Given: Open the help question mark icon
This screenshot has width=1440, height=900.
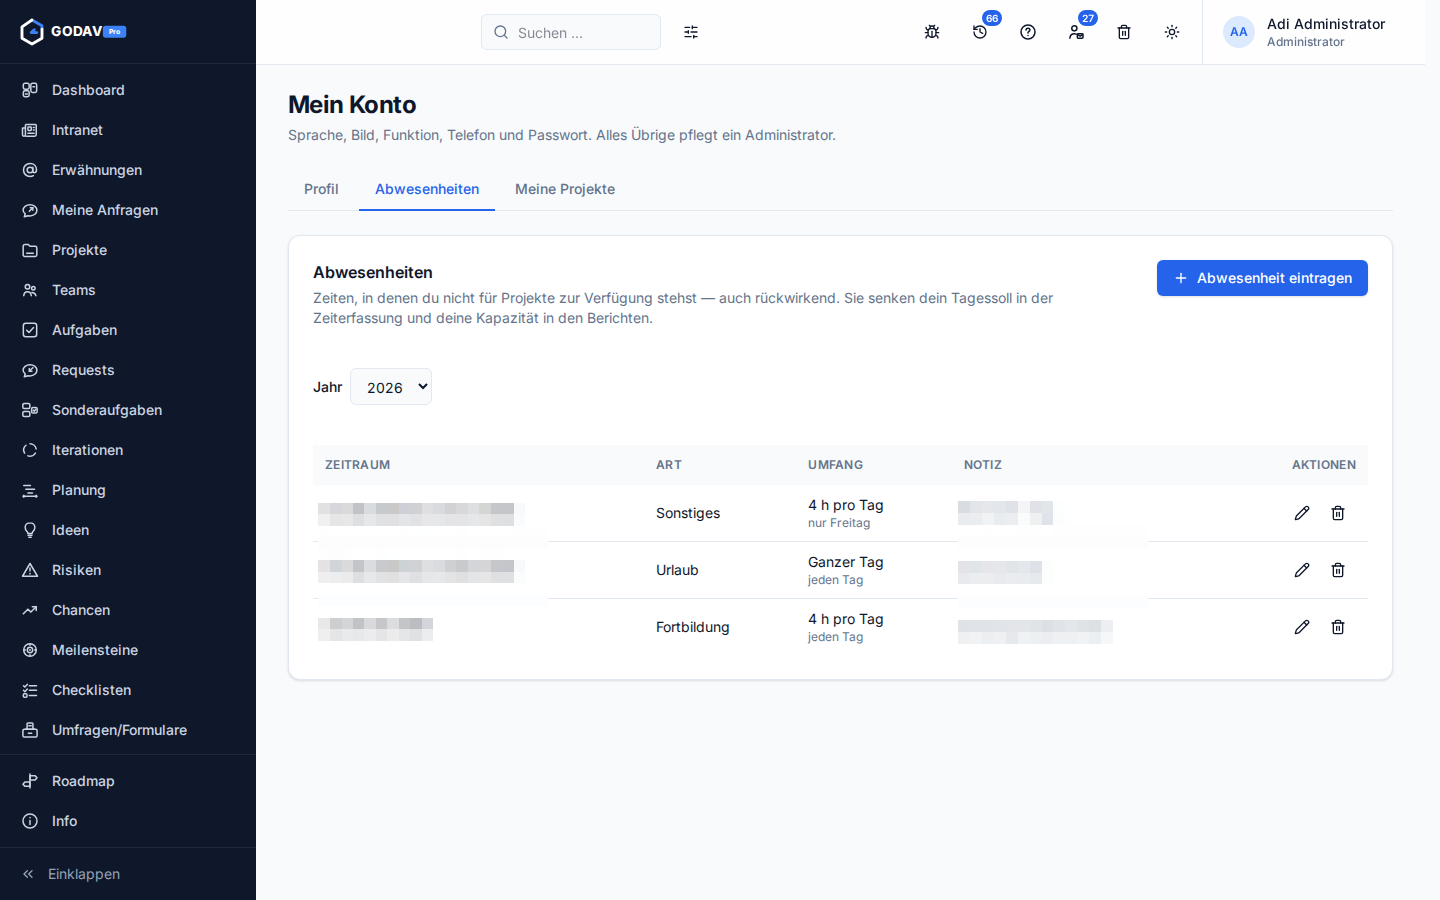Looking at the screenshot, I should click(1028, 32).
